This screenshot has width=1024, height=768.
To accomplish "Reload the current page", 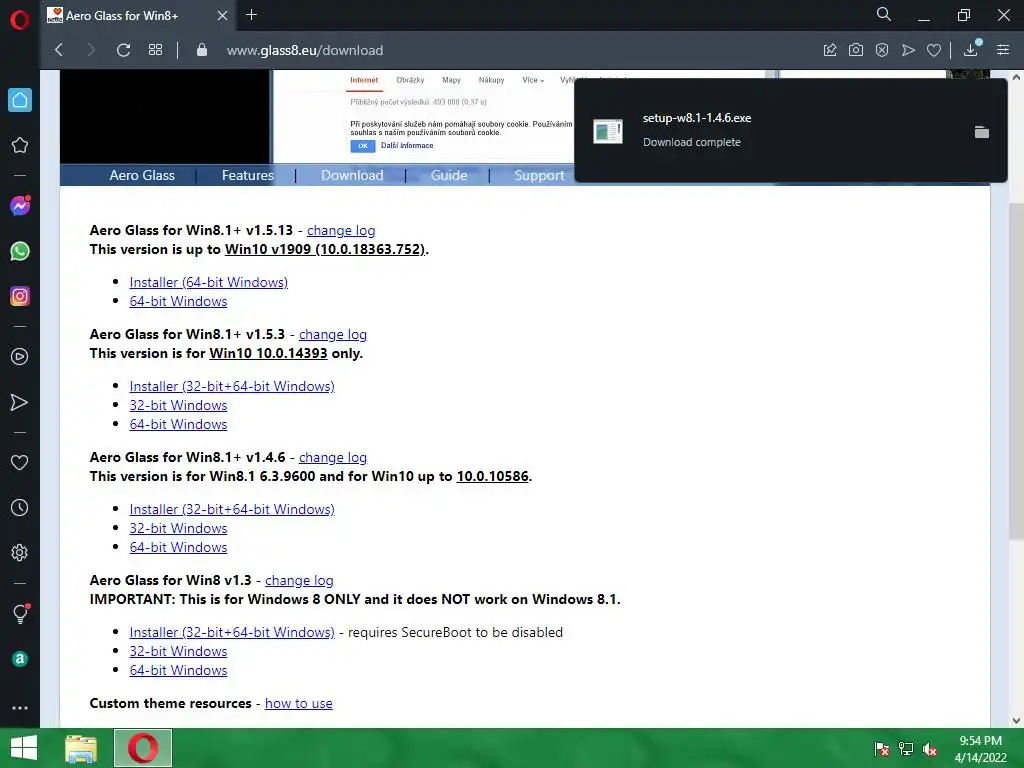I will point(123,50).
